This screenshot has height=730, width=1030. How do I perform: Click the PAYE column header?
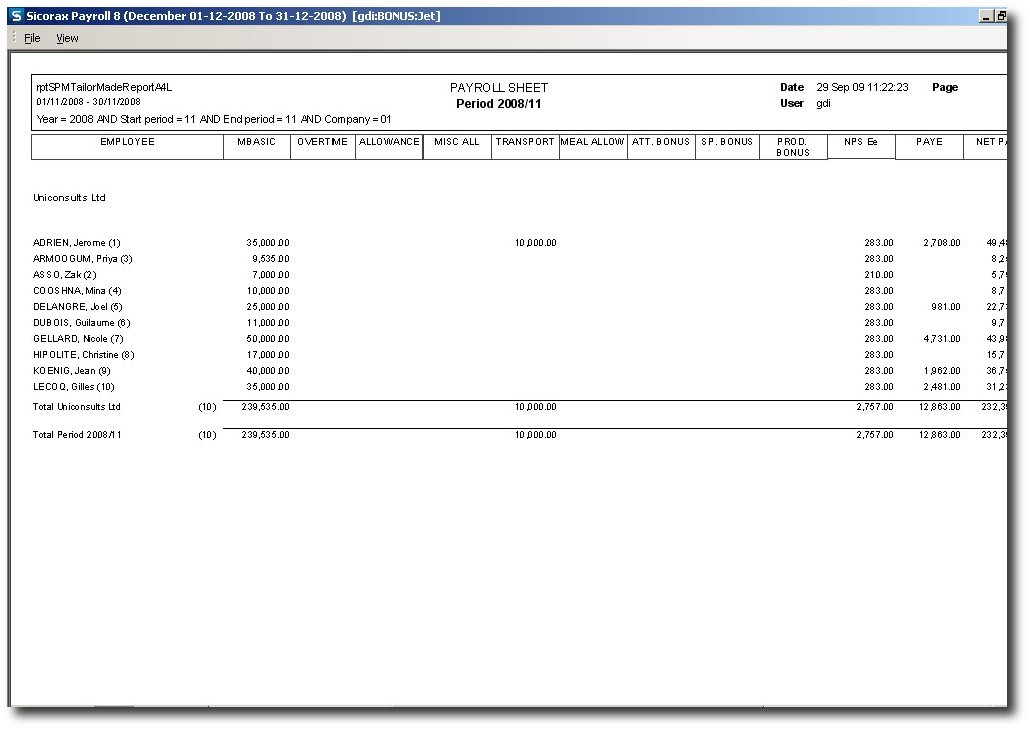(929, 142)
